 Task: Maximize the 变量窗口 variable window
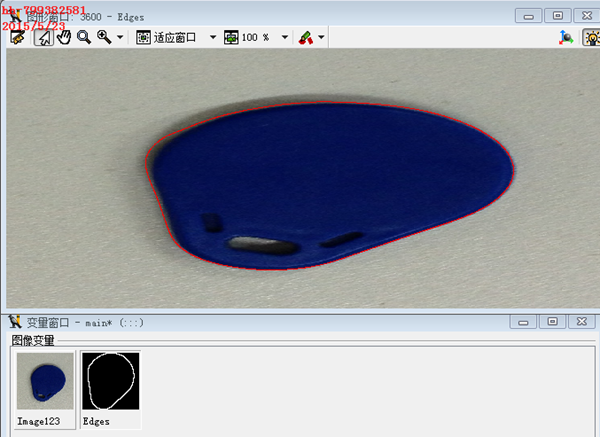click(552, 321)
